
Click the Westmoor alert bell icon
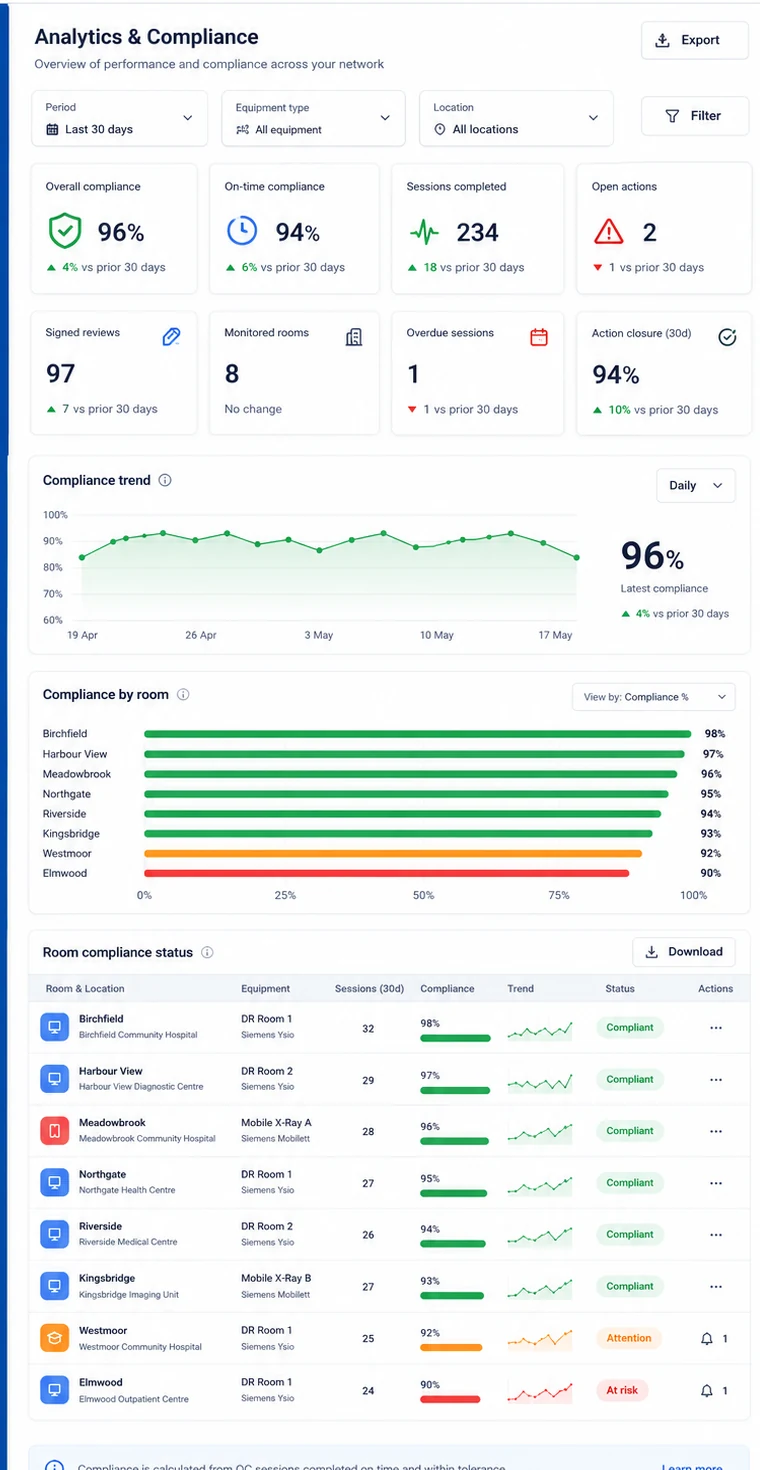[x=707, y=1338]
